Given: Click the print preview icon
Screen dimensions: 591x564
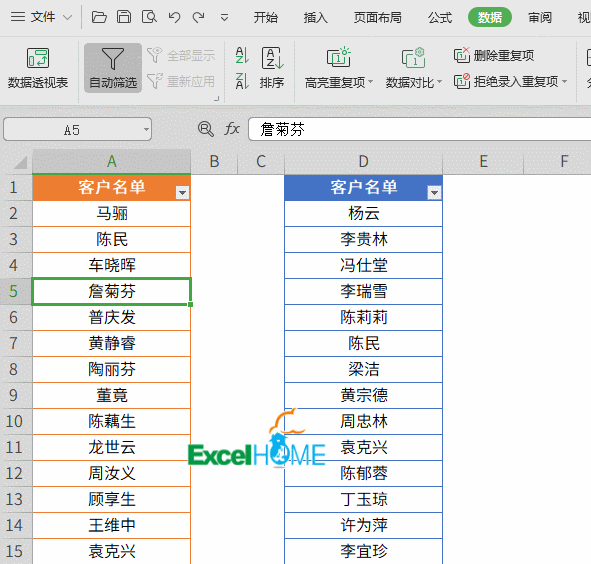Looking at the screenshot, I should coord(149,17).
